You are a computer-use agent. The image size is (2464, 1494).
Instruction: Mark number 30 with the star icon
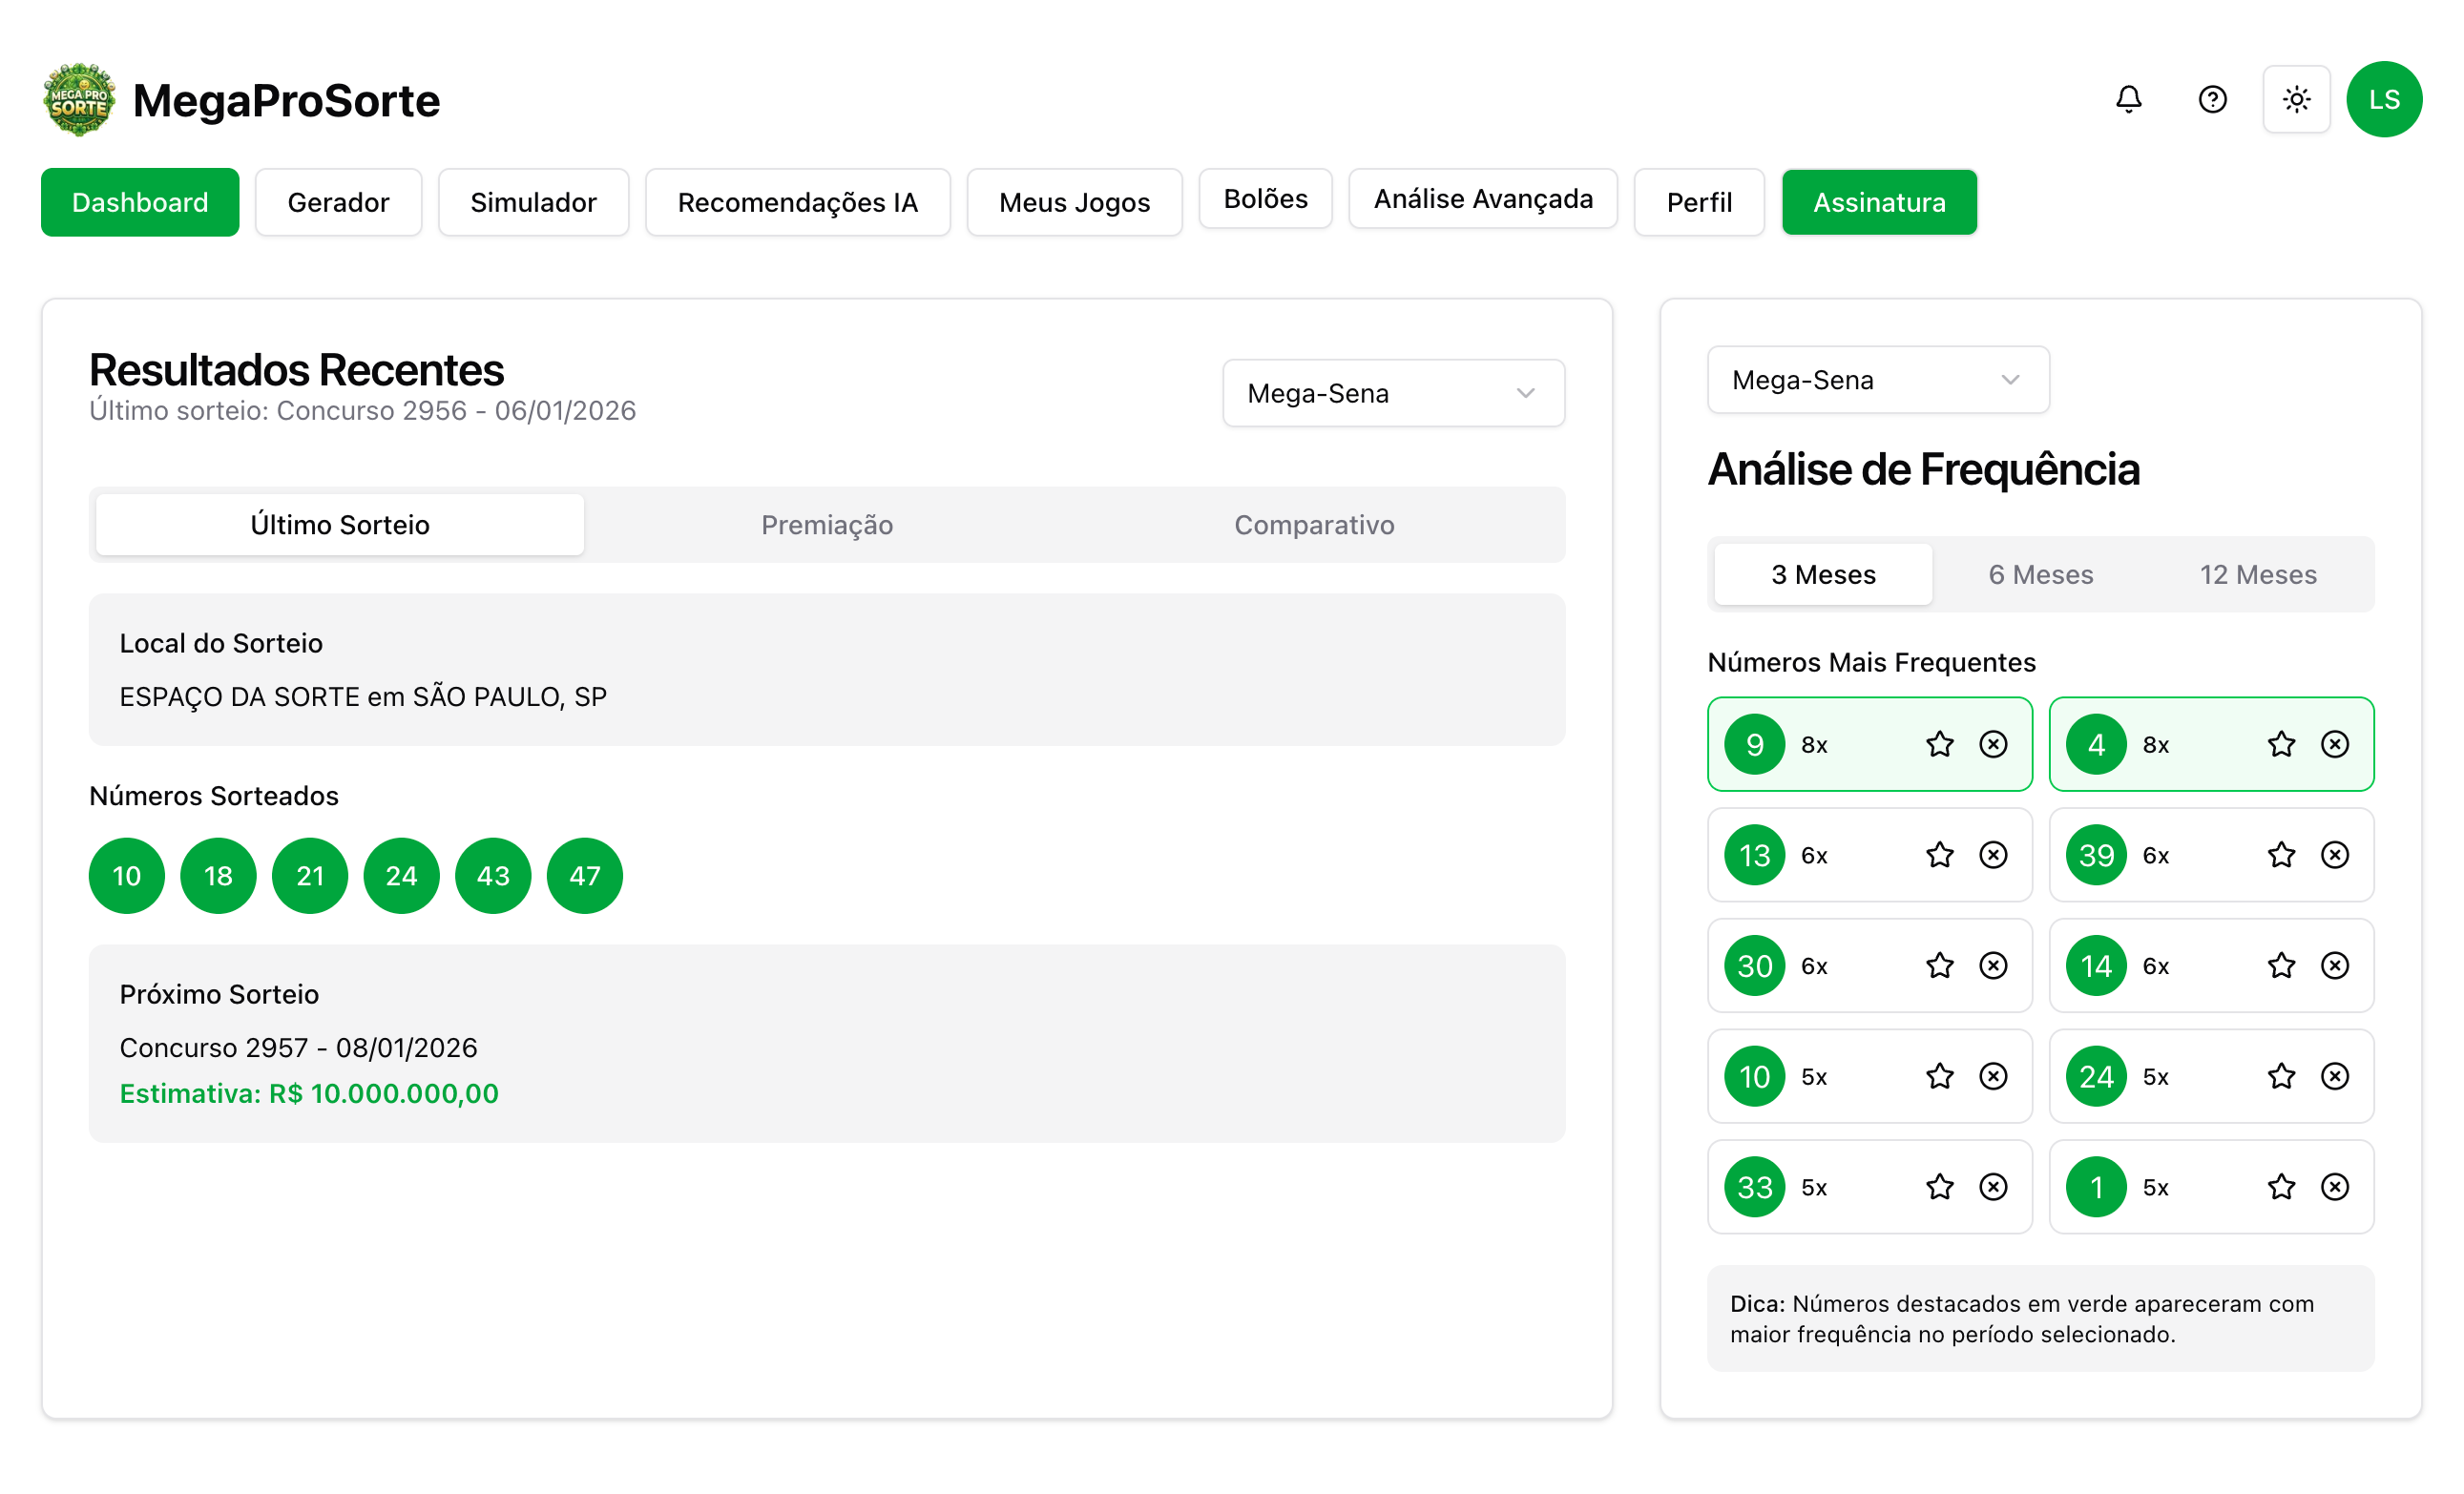[1939, 965]
